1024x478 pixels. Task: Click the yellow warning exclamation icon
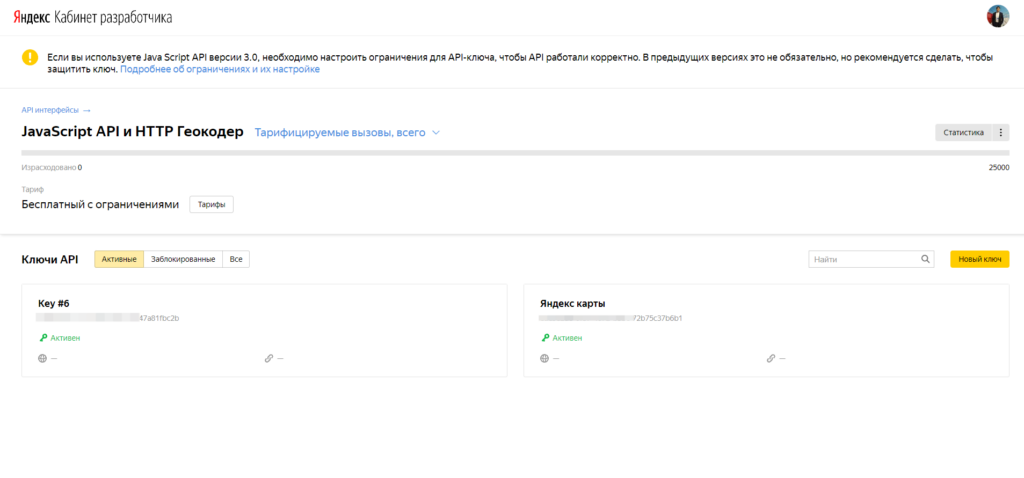pos(30,57)
